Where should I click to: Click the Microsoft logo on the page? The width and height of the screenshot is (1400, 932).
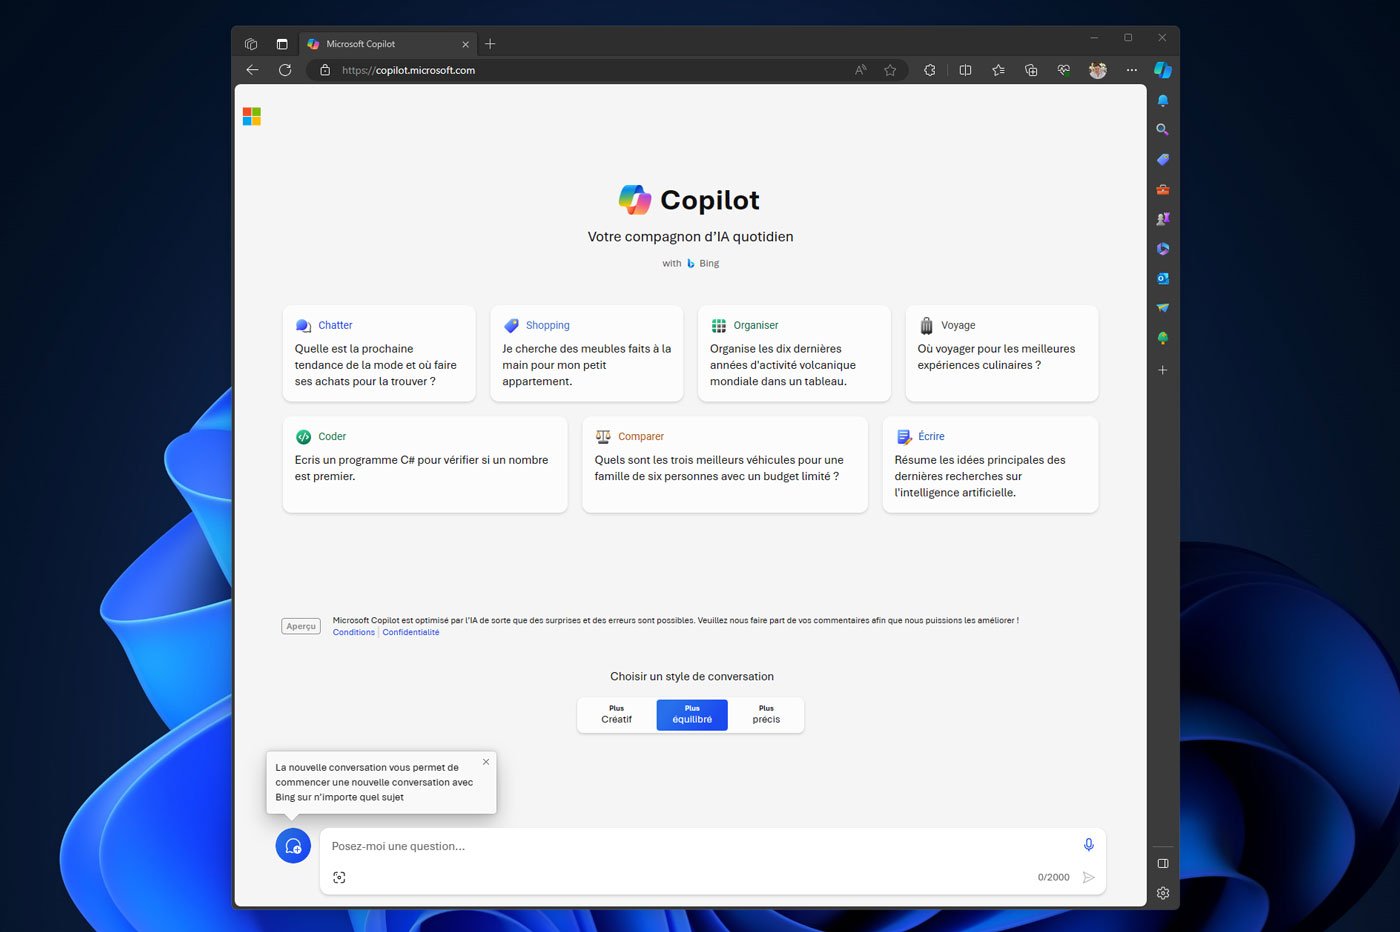[x=252, y=117]
